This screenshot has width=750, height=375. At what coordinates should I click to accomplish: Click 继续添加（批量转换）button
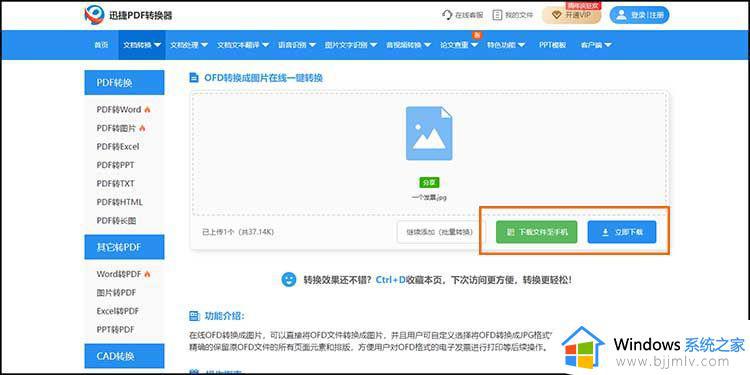tap(440, 232)
